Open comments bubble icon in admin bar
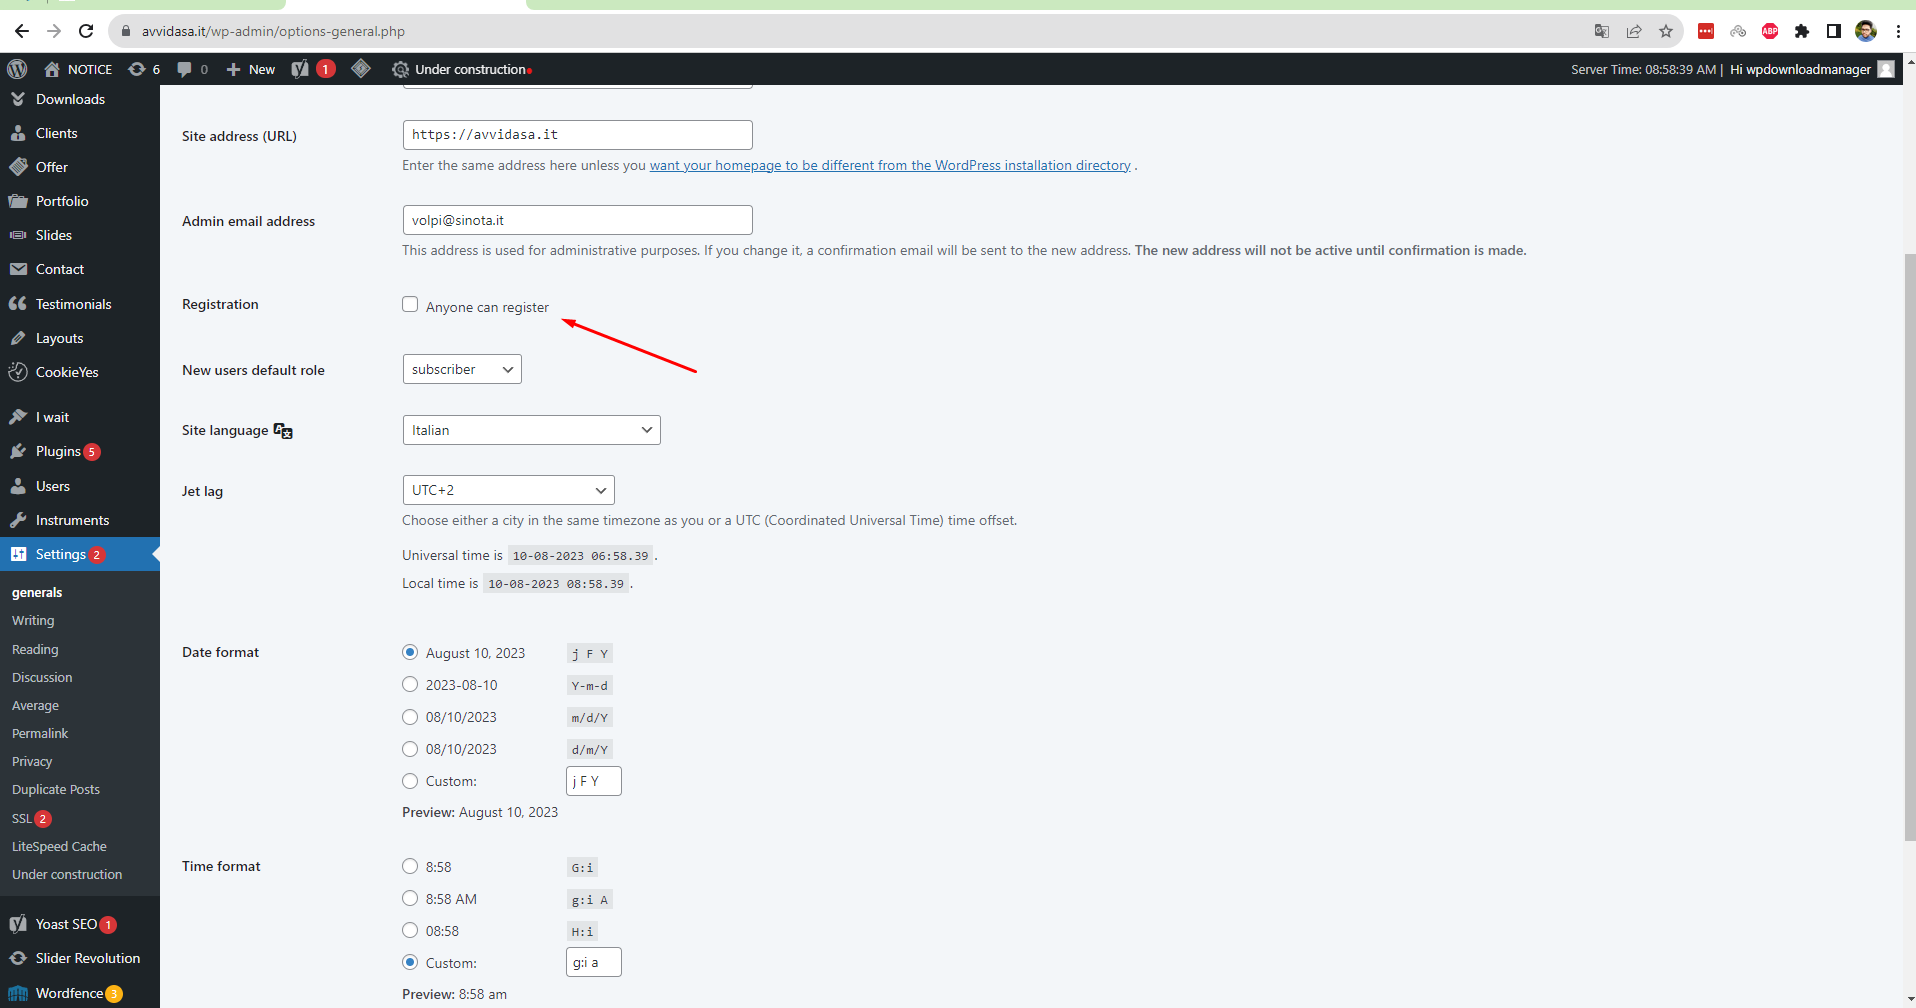Viewport: 1916px width, 1008px height. click(x=184, y=69)
